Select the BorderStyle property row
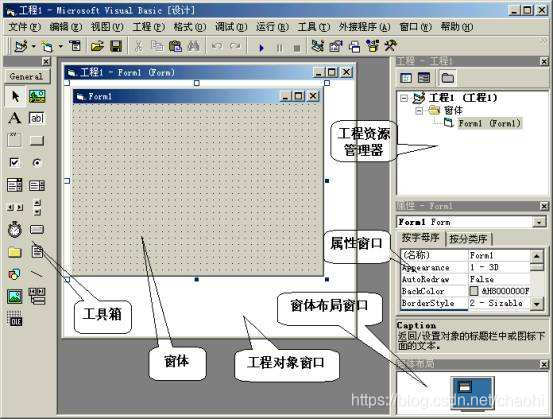 (x=466, y=303)
